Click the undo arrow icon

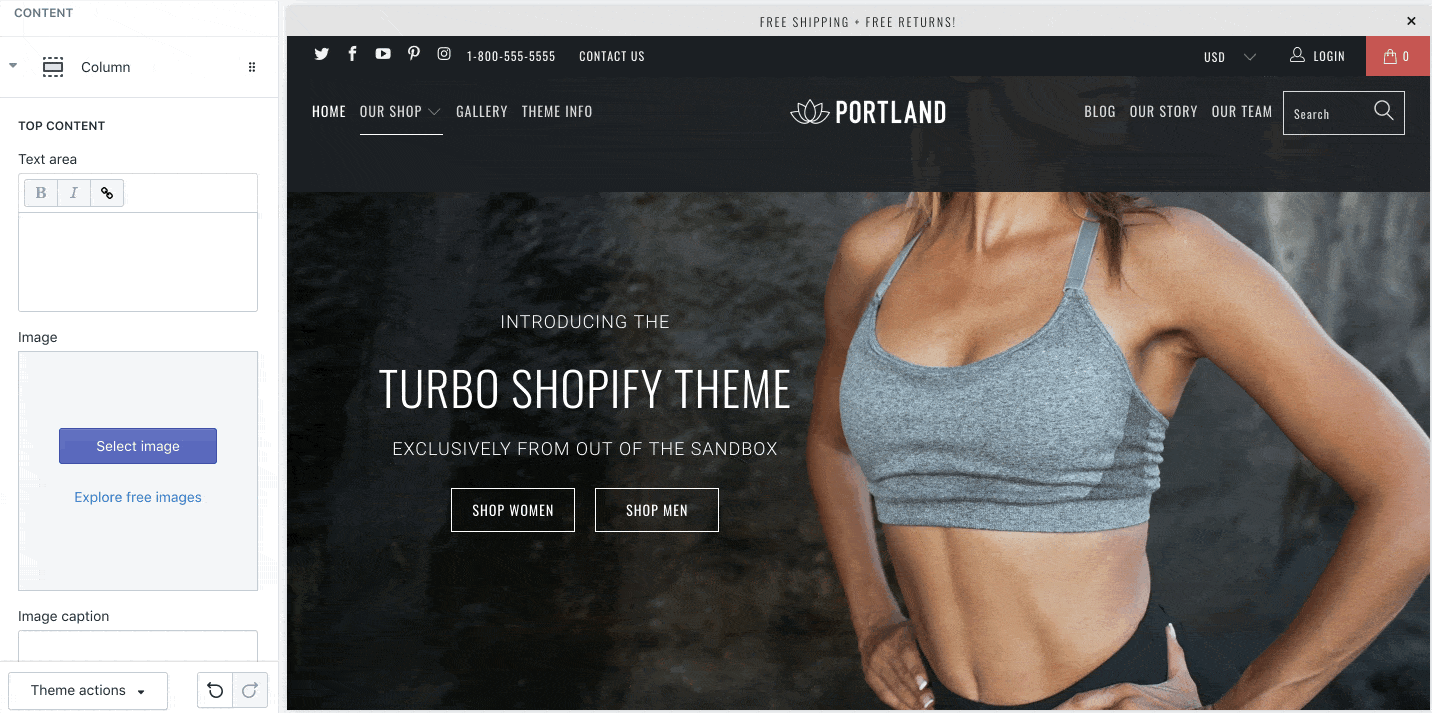pos(215,690)
